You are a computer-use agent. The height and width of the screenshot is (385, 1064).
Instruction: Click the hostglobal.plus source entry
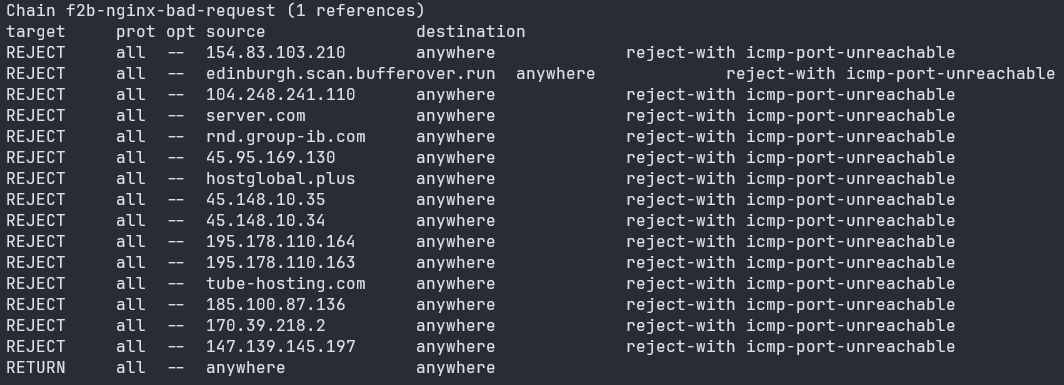pyautogui.click(x=280, y=179)
